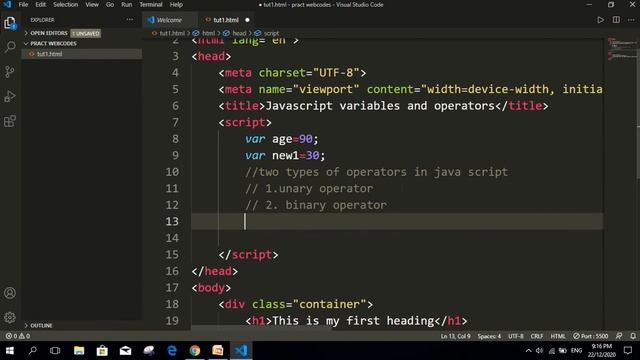
Task: Open the Mail app on the taskbar
Action: pyautogui.click(x=125, y=351)
